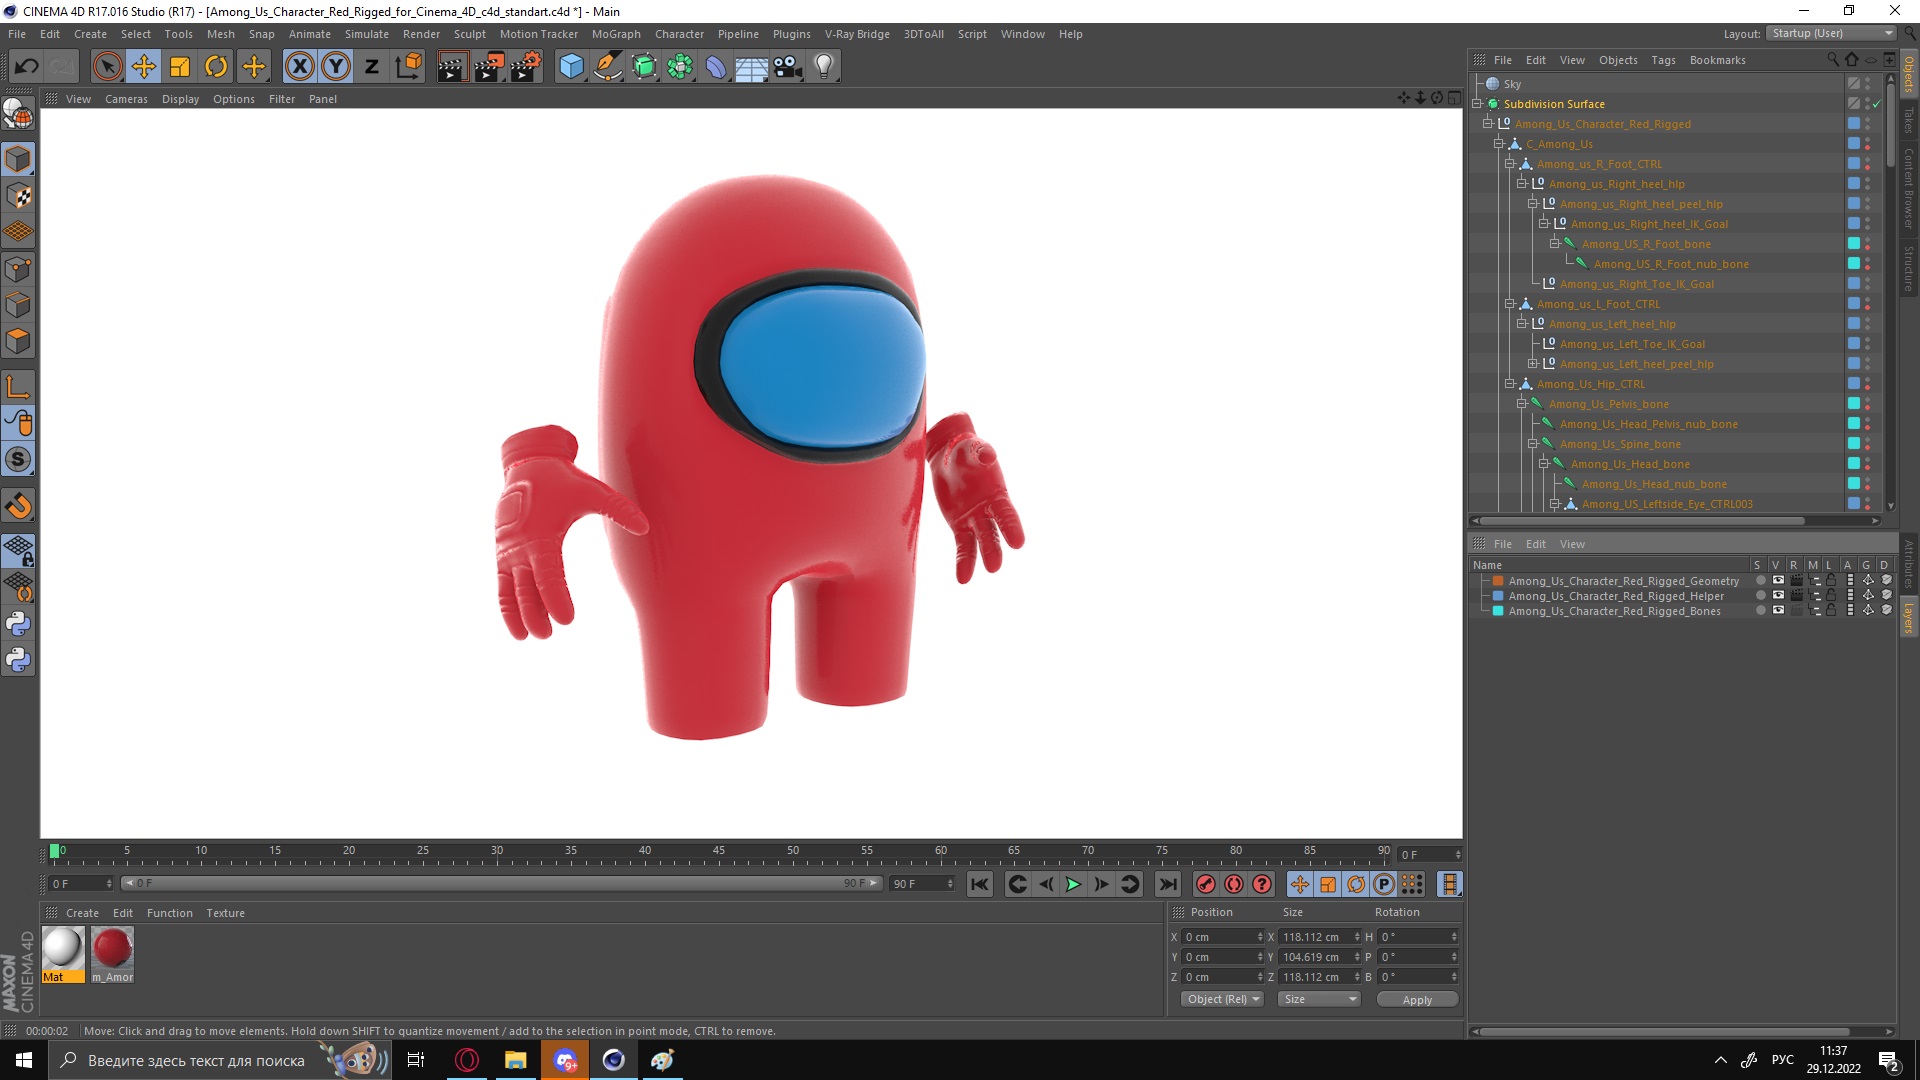The width and height of the screenshot is (1920, 1080).
Task: Toggle visibility eye of Rigged_Helper layer
Action: [1778, 596]
